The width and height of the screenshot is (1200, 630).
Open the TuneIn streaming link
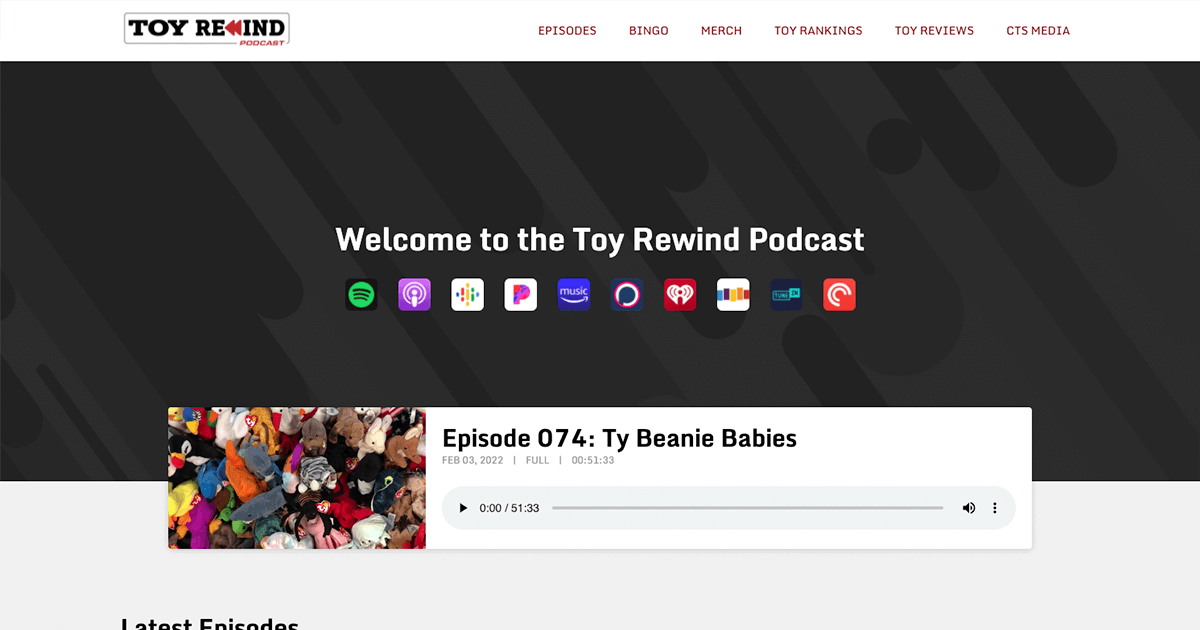tap(786, 294)
